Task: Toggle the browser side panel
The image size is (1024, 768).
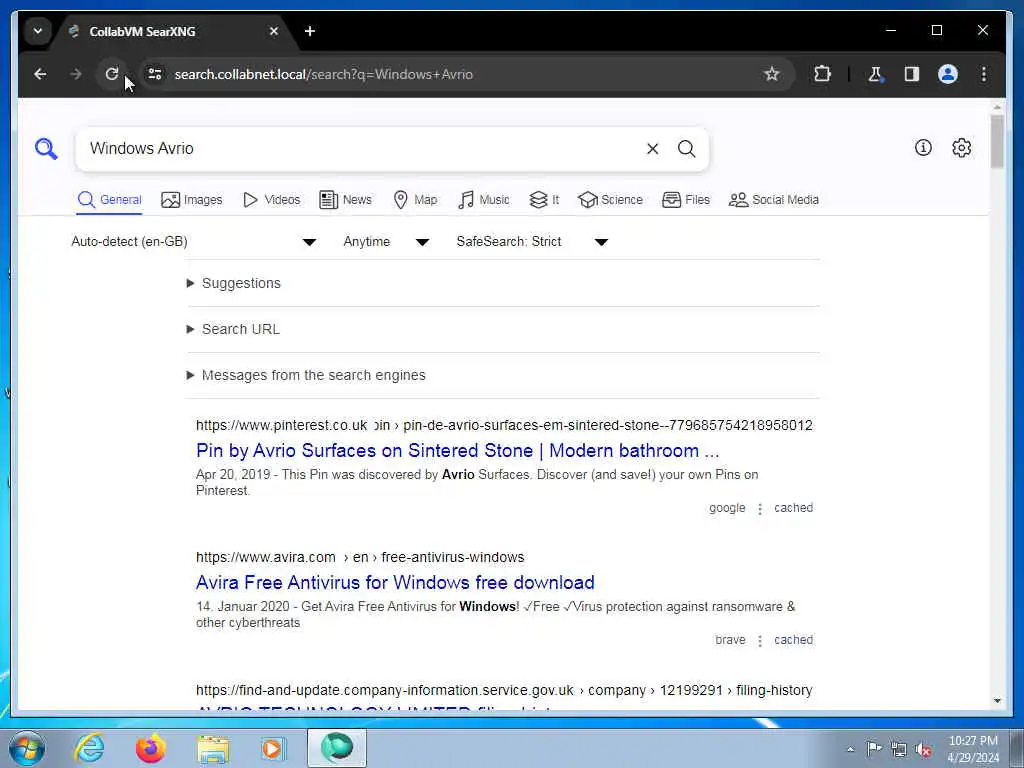Action: click(912, 74)
